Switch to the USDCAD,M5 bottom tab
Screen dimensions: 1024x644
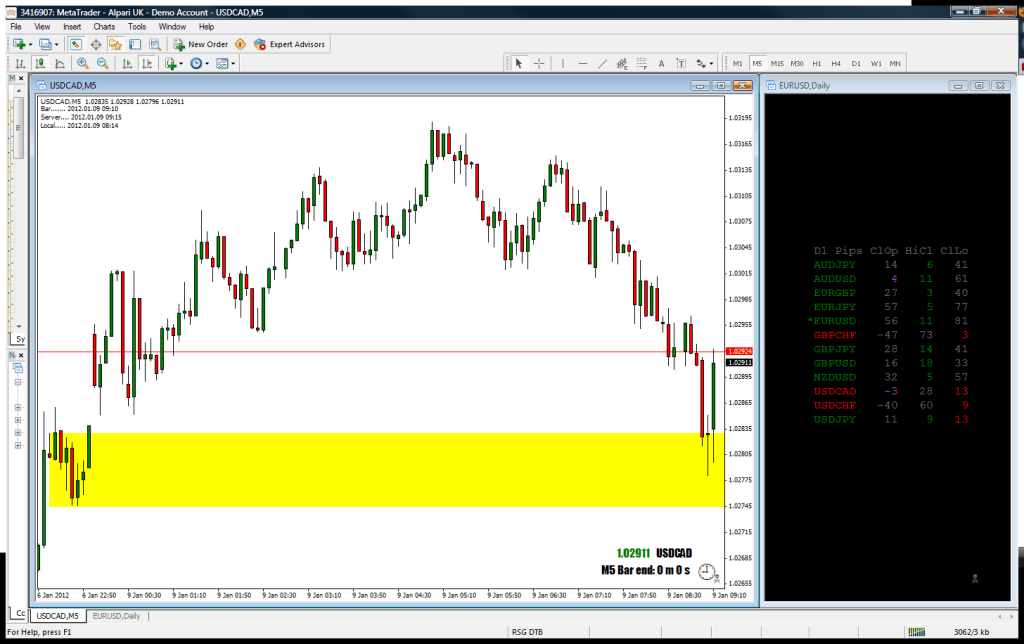pos(57,616)
